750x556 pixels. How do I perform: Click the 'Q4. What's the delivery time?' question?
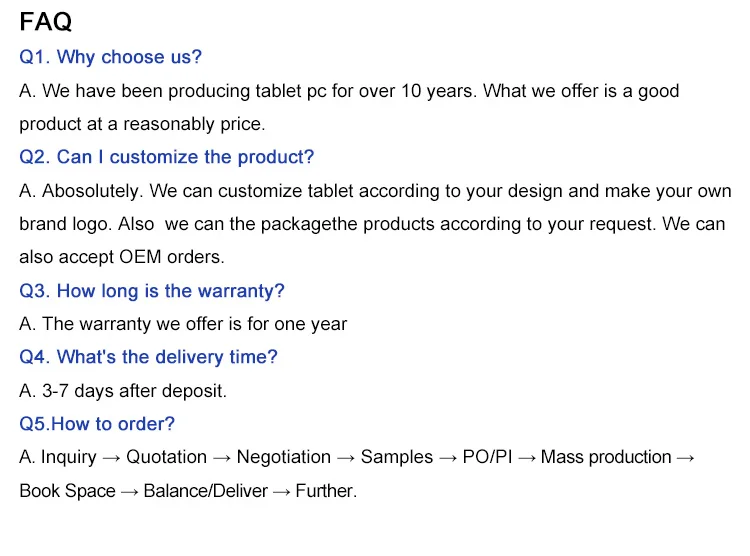148,357
